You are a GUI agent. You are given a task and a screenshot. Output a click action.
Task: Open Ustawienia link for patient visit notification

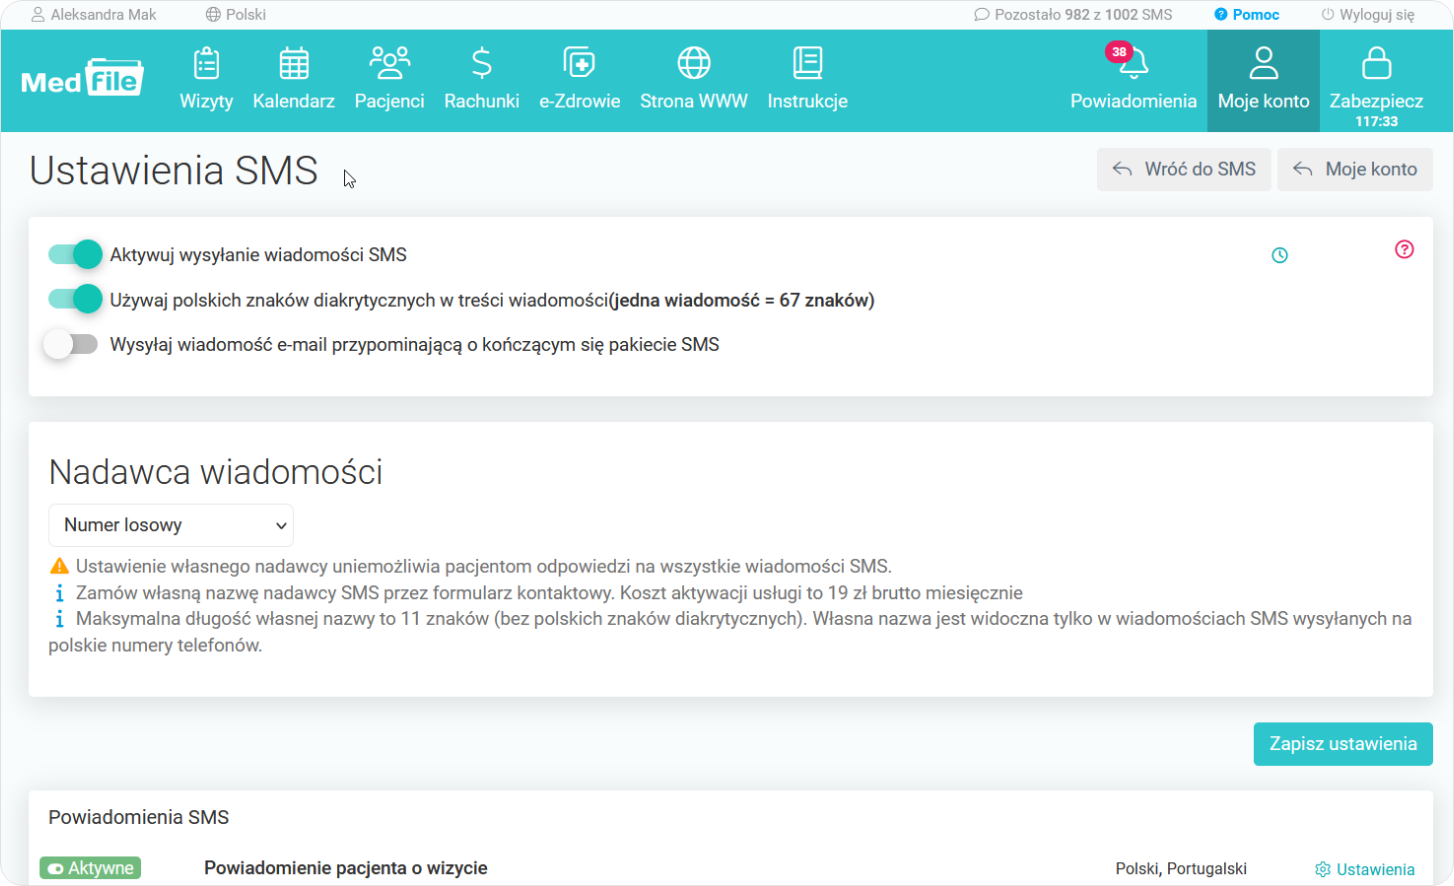[x=1365, y=869]
